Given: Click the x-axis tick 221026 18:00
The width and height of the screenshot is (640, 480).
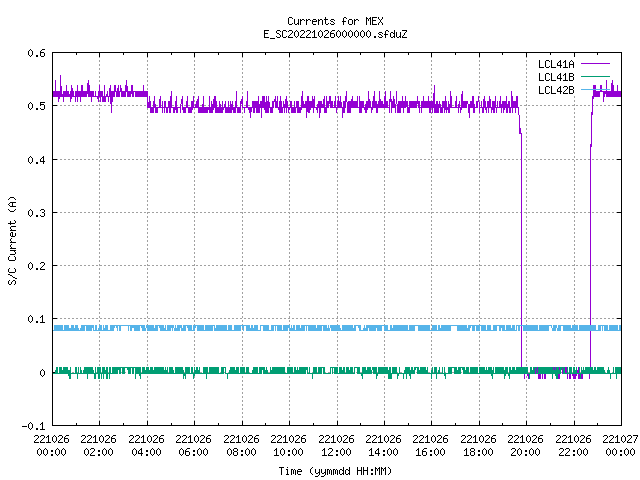Looking at the screenshot, I should (478, 446).
